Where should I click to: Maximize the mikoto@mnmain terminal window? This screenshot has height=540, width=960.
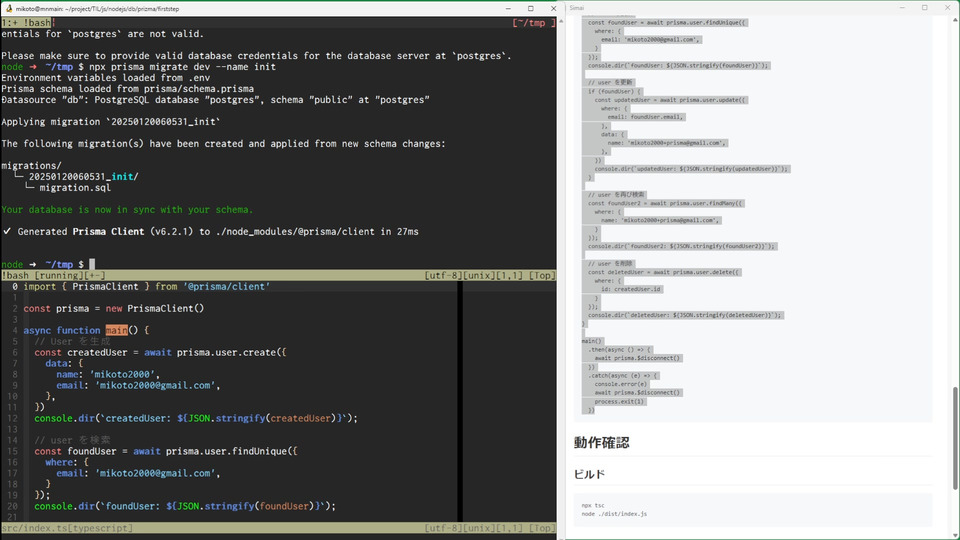point(531,9)
